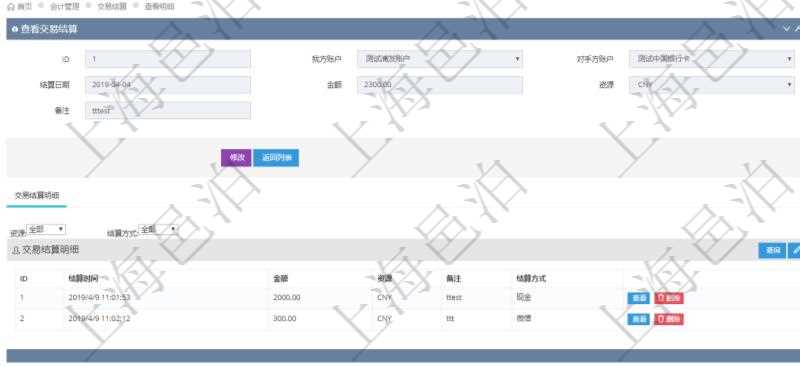Image resolution: width=800 pixels, height=366 pixels.
Task: Collapse the panel with the header chevron-down icon
Action: [786, 29]
